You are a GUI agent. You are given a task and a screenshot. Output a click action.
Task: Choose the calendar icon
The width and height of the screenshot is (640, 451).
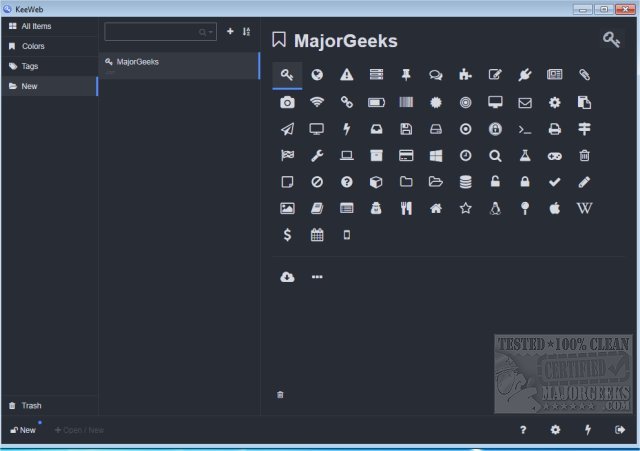coord(317,235)
